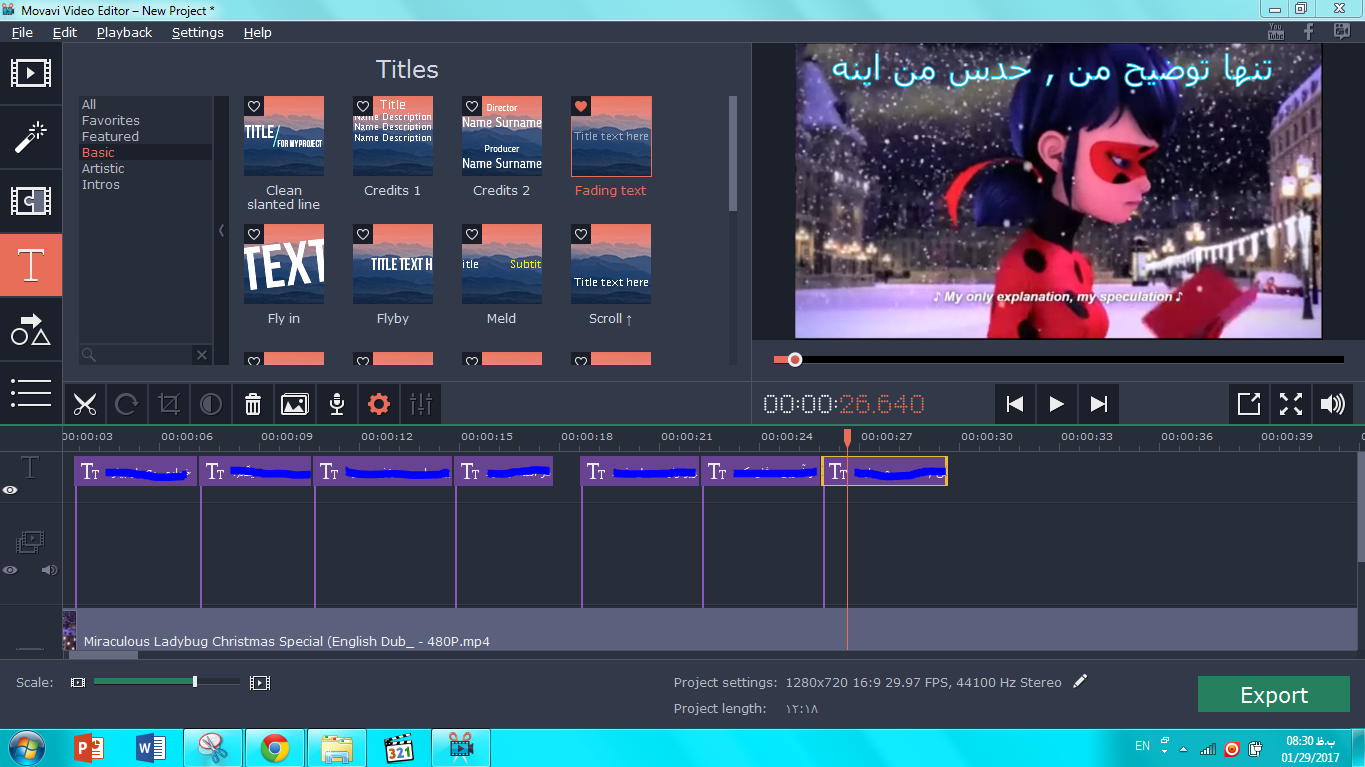
Task: Toggle title track visibility eye
Action: tap(10, 490)
